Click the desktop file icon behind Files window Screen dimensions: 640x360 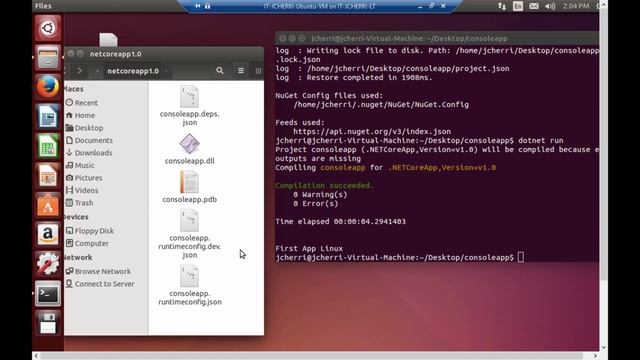click(x=108, y=40)
